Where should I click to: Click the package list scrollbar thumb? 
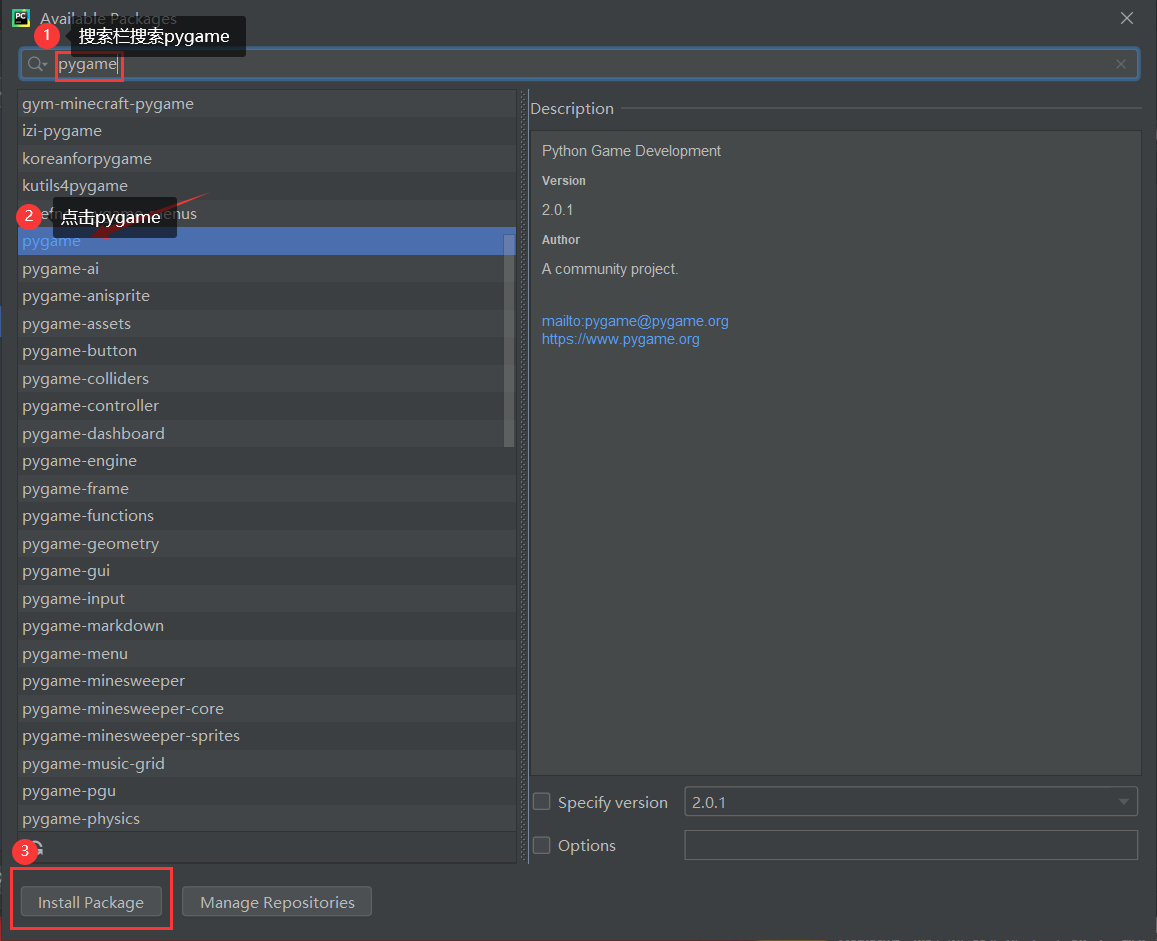[x=508, y=340]
